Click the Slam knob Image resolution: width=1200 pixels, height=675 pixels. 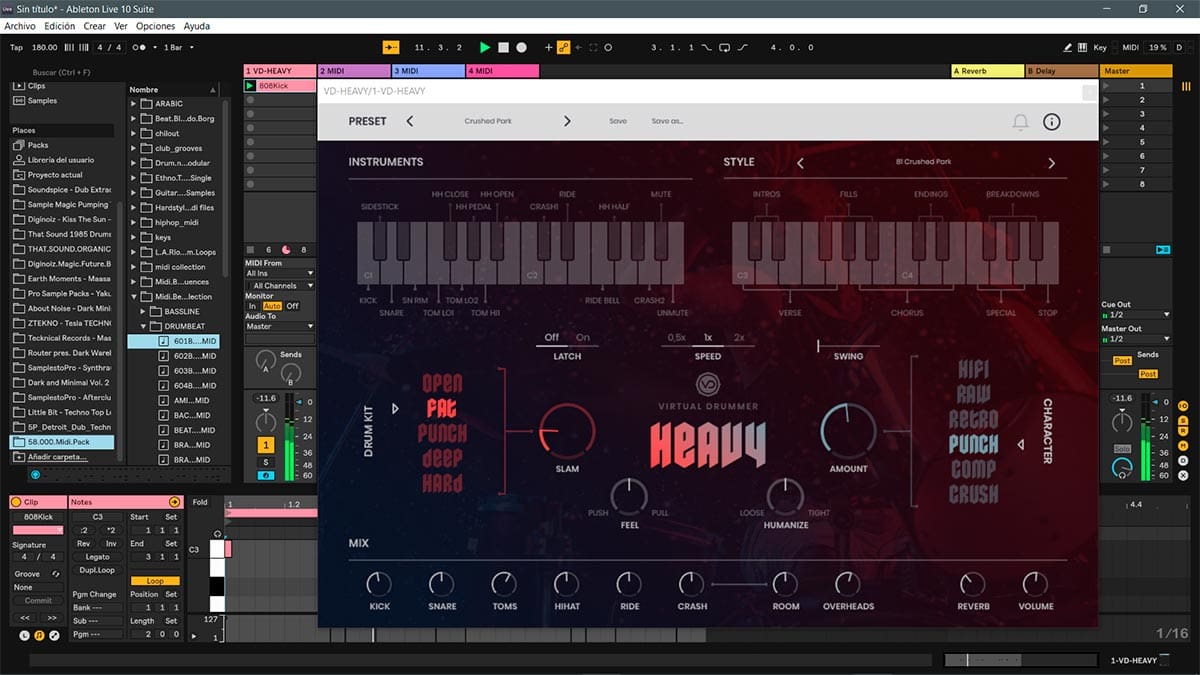567,432
